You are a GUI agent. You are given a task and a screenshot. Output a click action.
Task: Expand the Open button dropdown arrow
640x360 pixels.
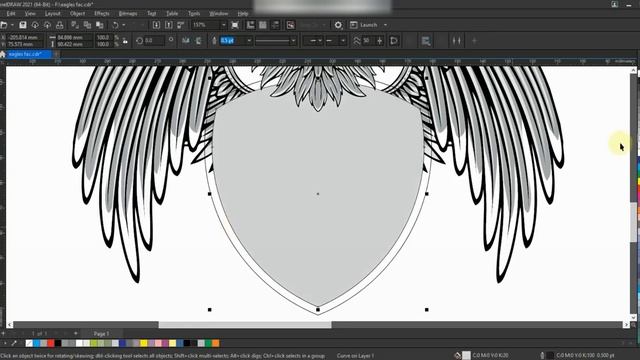[12, 25]
